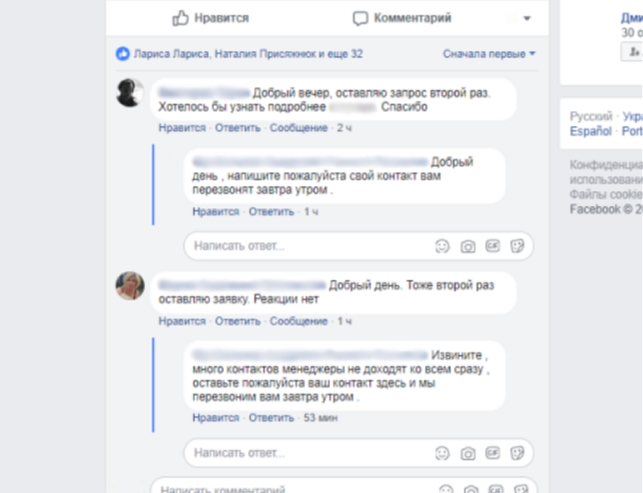Click the Комментарий speech bubble icon
Screen dimensions: 643x493
click(x=360, y=18)
